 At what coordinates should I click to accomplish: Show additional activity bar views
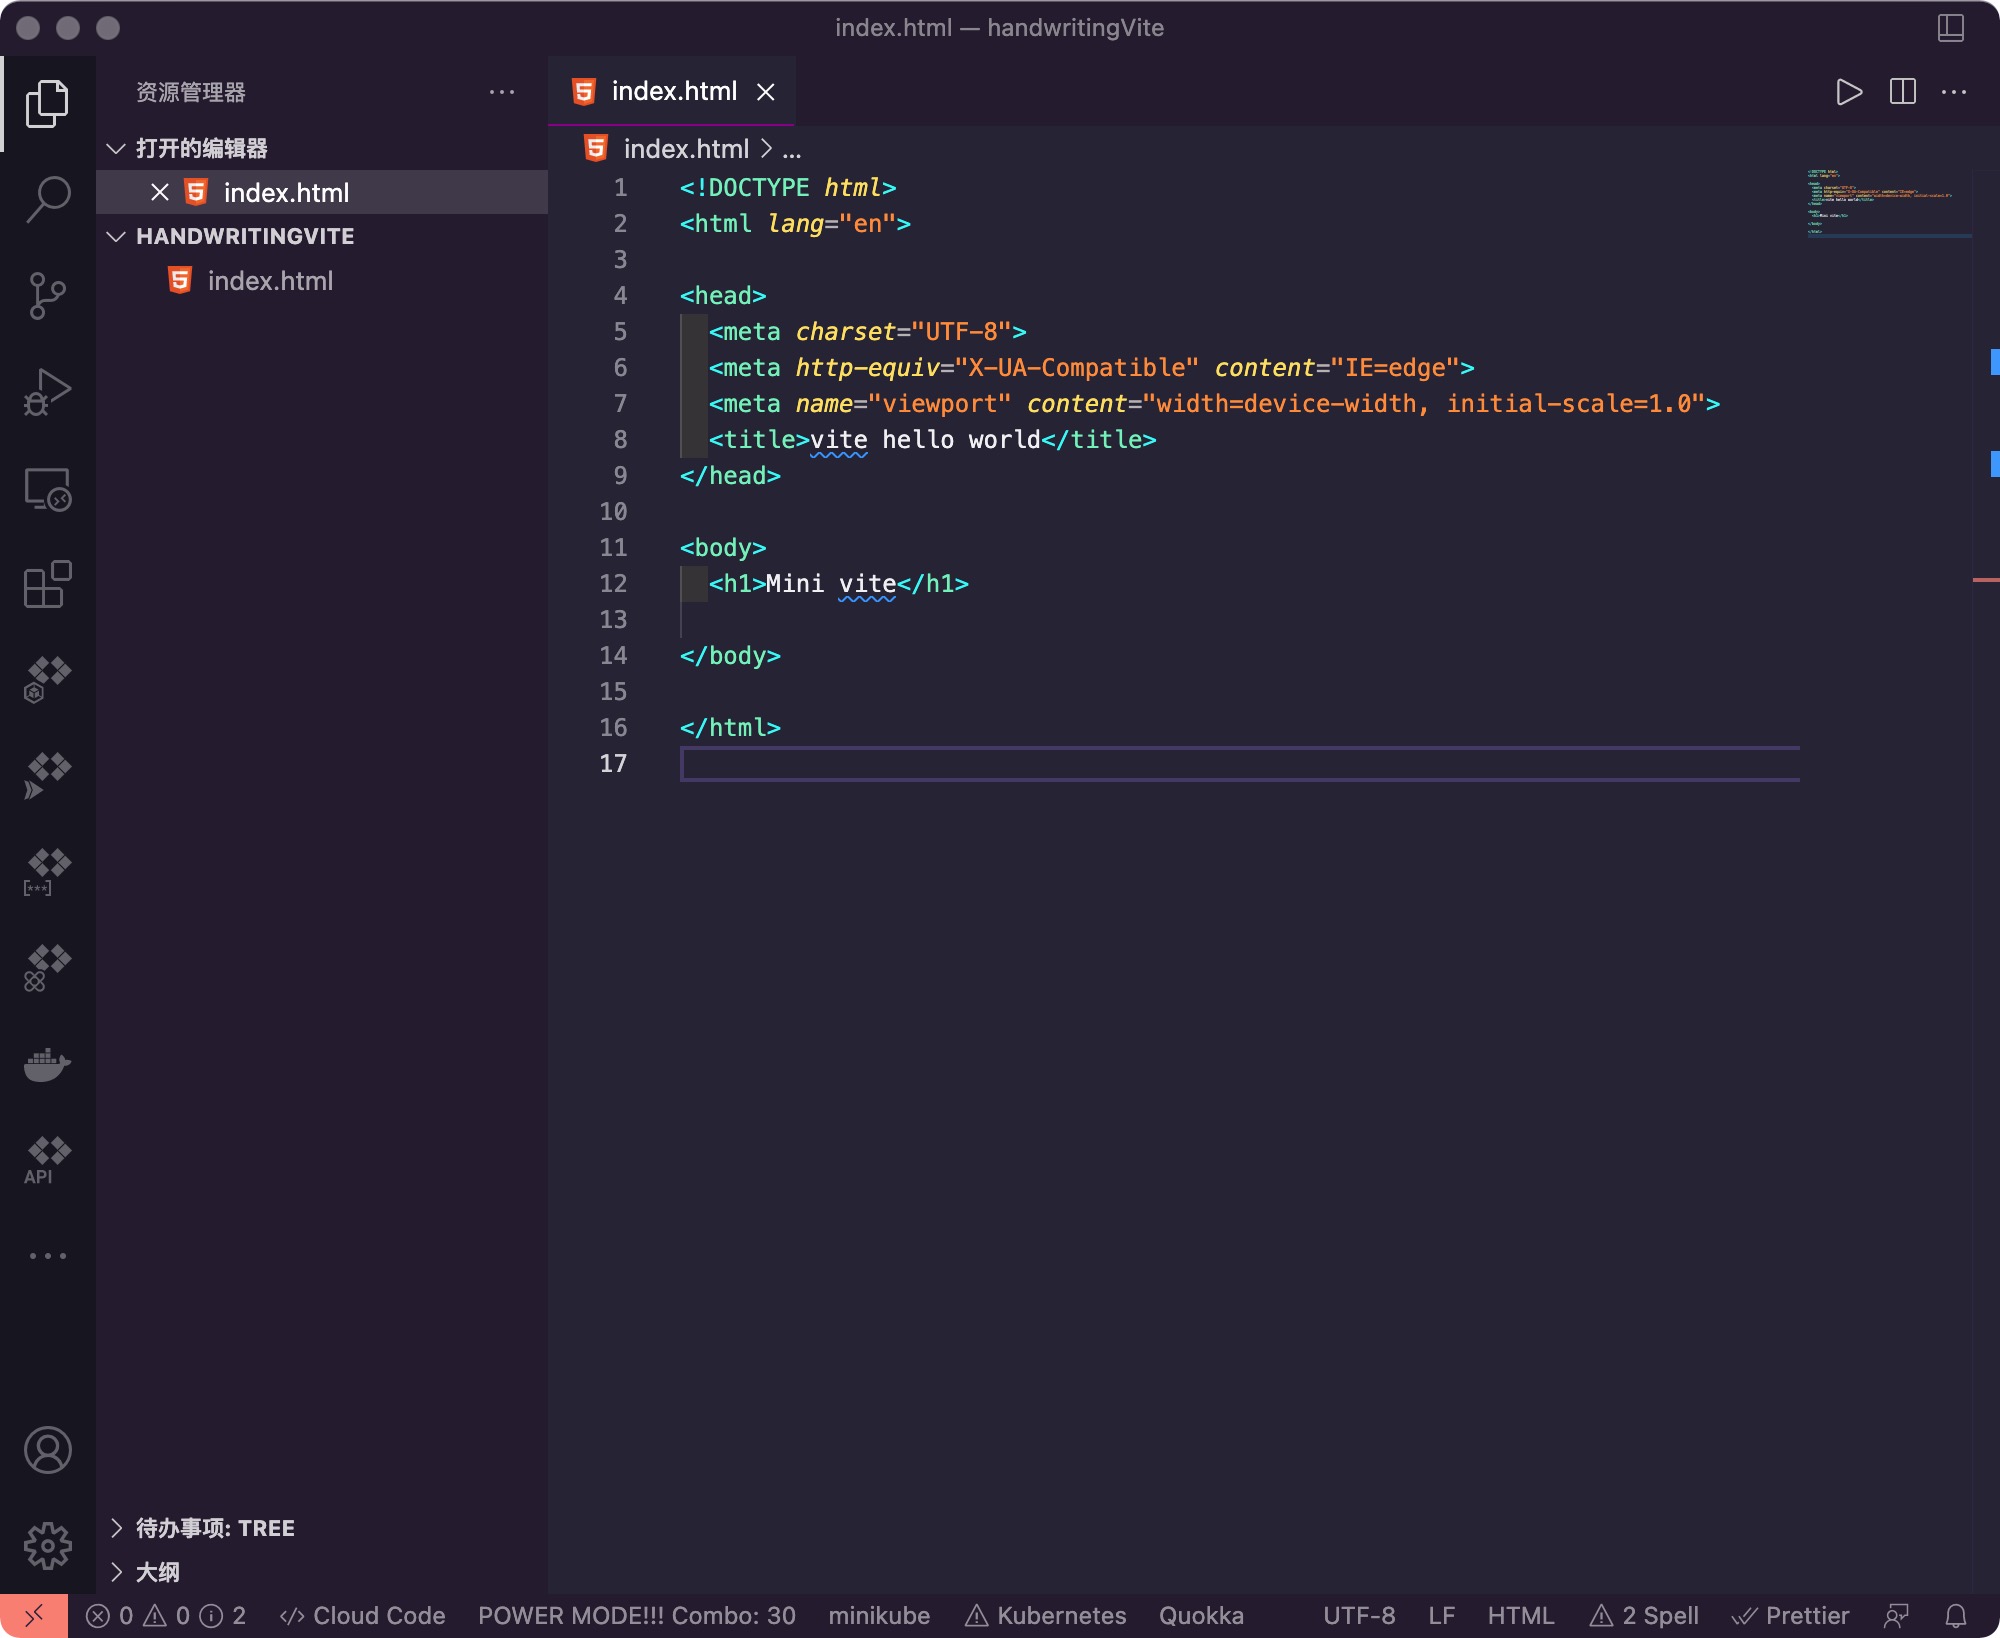click(47, 1256)
